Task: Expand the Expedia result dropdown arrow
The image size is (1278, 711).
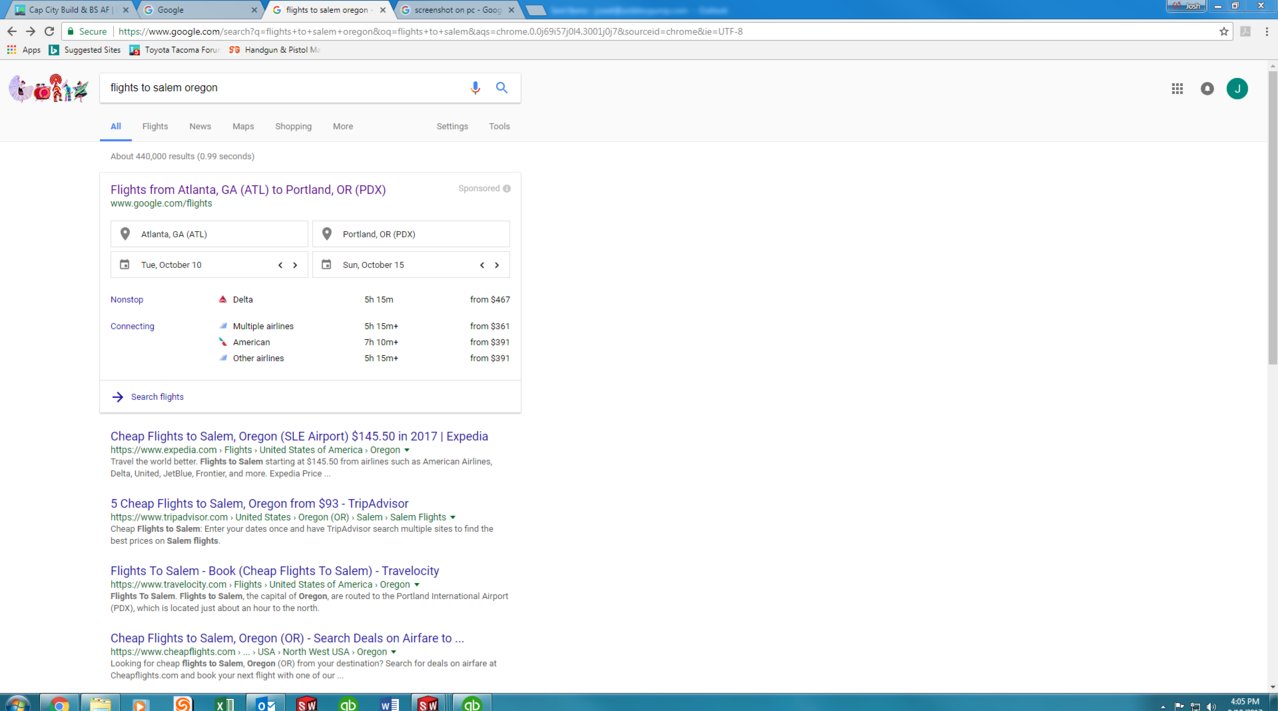Action: pyautogui.click(x=407, y=450)
